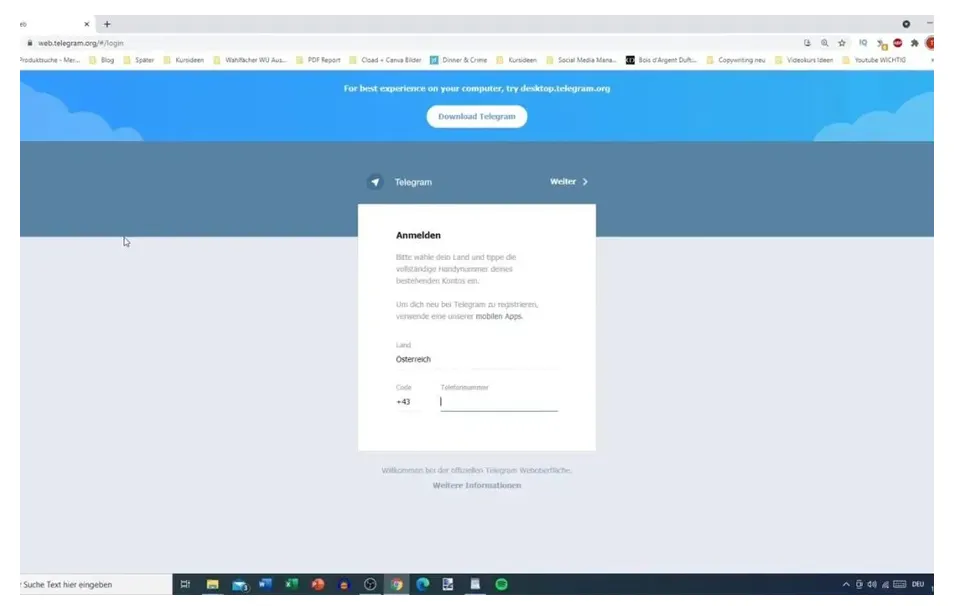Open the Produktsuche bookmark
Screen dimensions: 954x606
[x=50, y=60]
